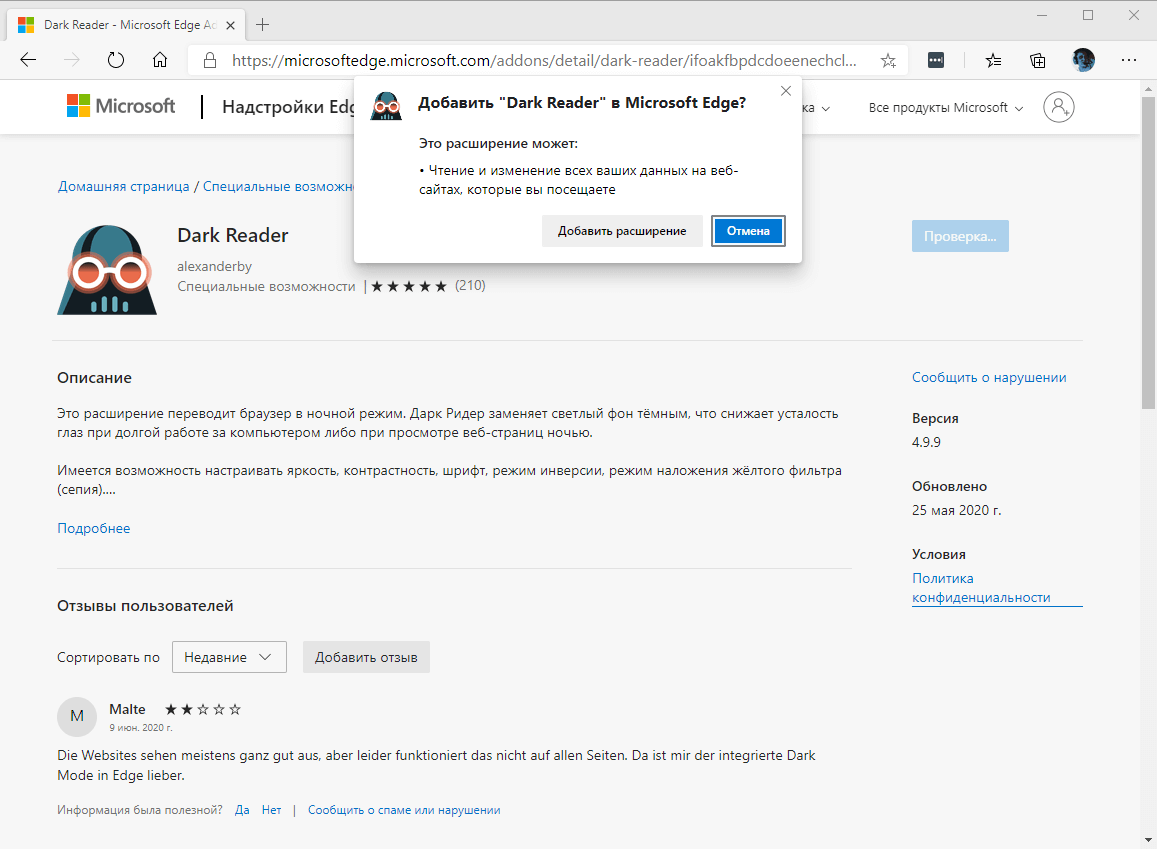Open Специальные возможности breadcrumb link
The width and height of the screenshot is (1157, 849).
(x=278, y=187)
